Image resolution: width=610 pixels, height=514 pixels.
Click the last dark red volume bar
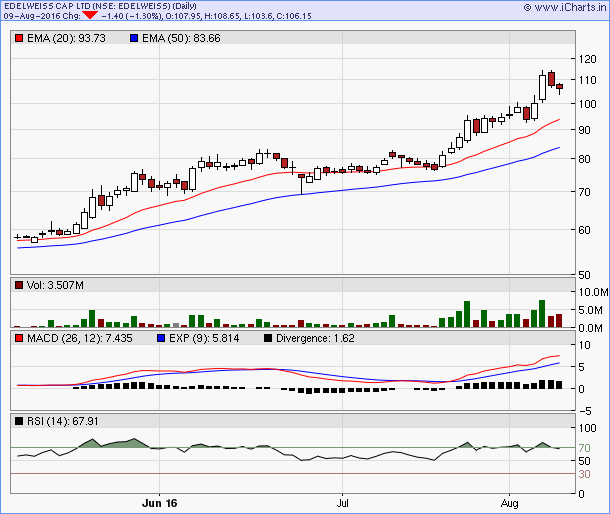[559, 320]
